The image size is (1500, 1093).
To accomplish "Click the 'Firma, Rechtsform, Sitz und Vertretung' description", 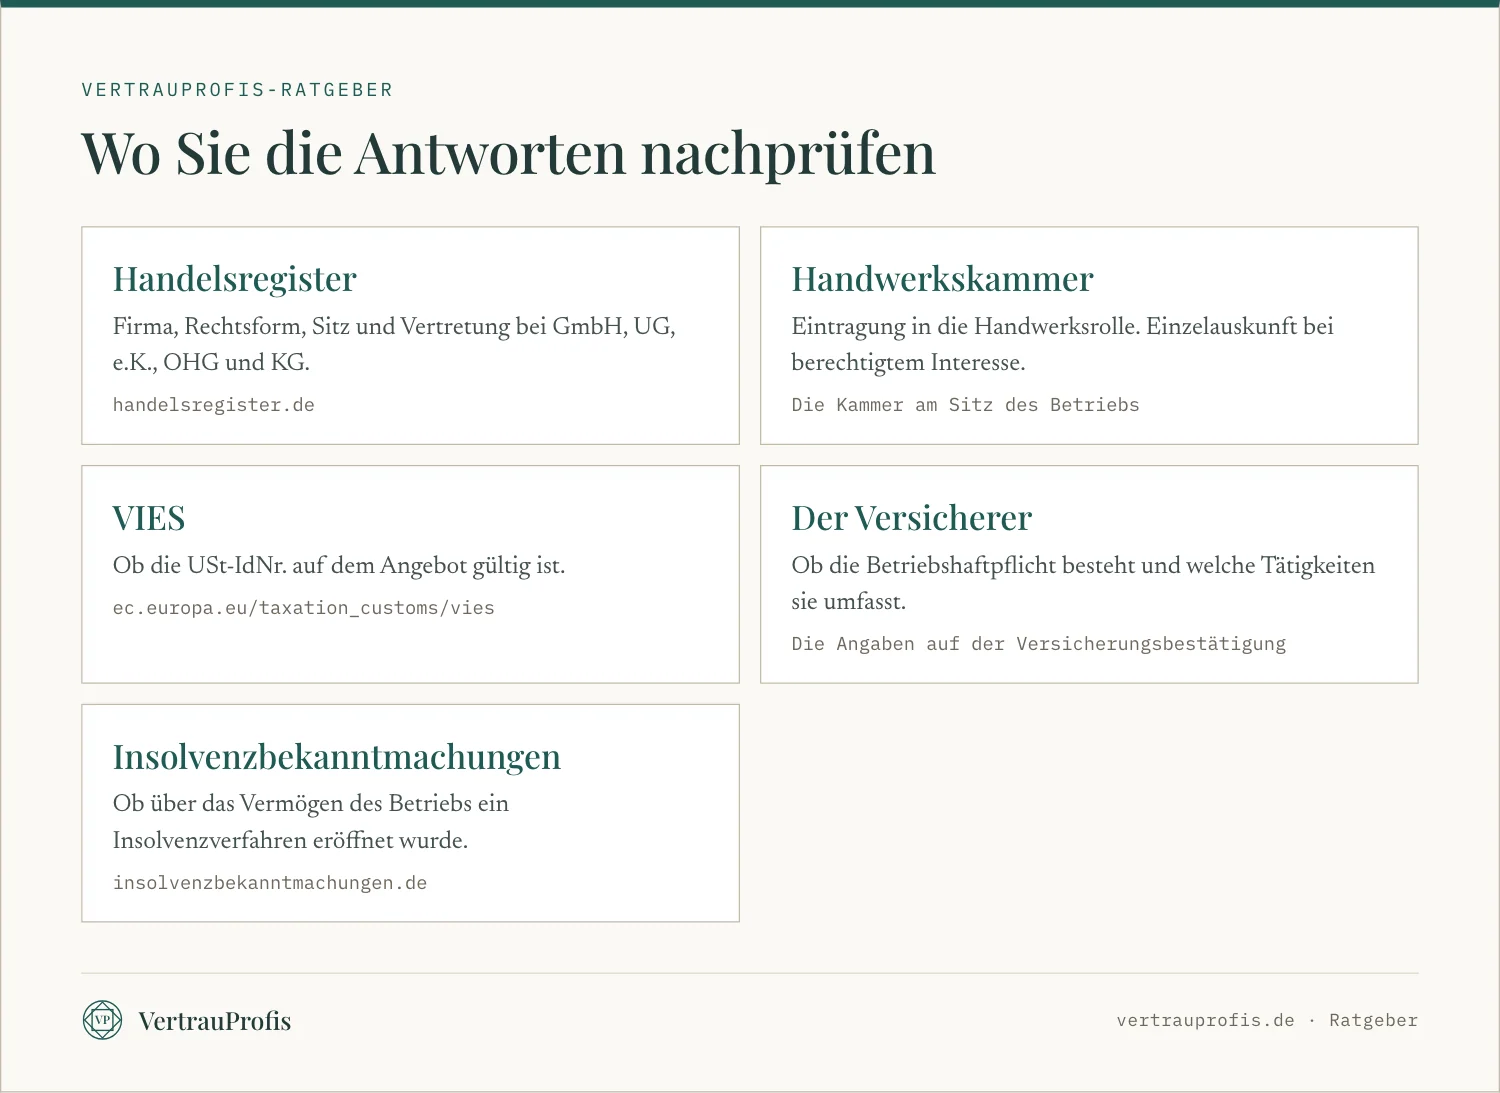I will coord(394,344).
